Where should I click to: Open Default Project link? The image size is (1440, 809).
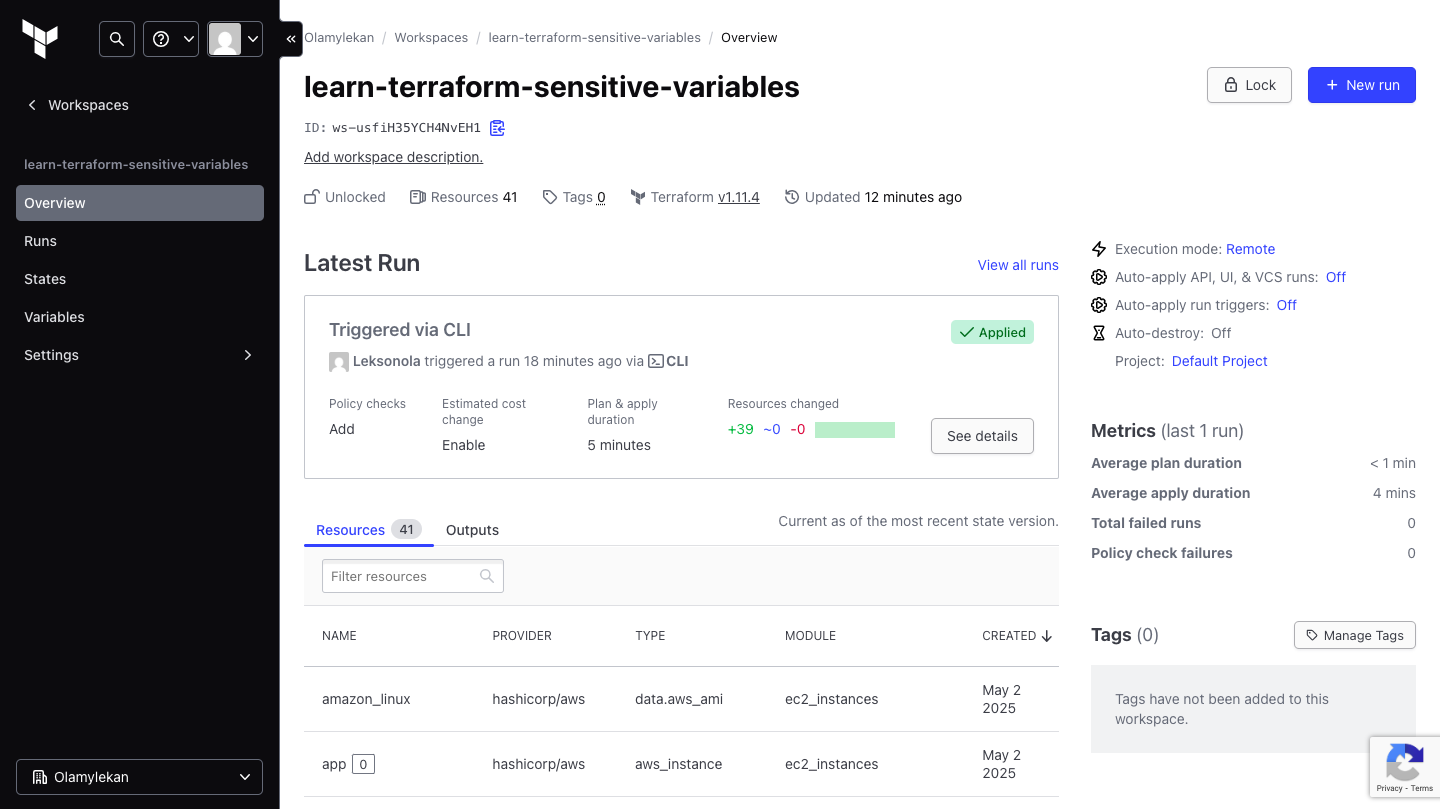click(x=1219, y=361)
